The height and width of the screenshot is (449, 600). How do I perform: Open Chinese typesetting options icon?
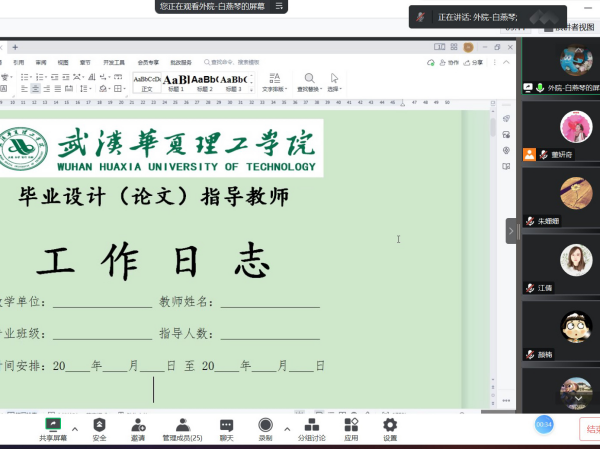(78, 77)
